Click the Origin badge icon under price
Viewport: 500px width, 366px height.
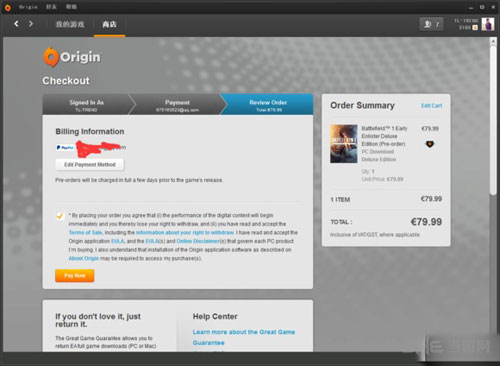pos(430,144)
